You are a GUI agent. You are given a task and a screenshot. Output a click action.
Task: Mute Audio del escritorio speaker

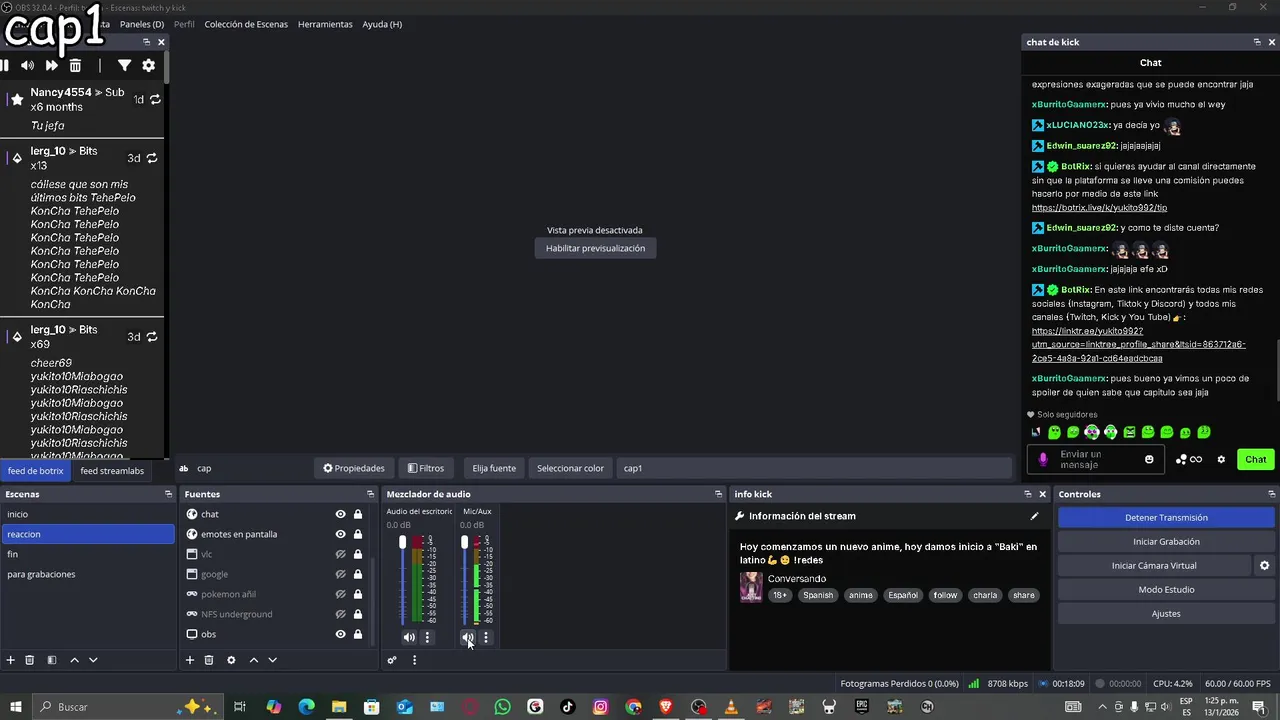coord(409,637)
